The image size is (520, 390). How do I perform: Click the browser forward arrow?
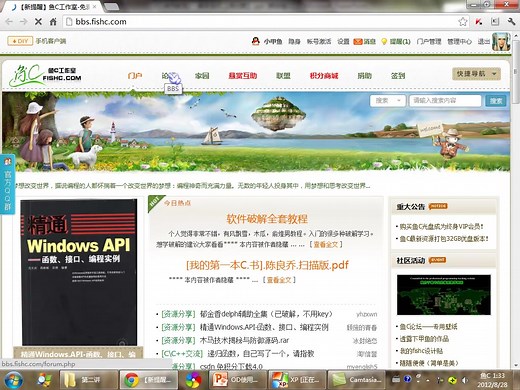click(x=23, y=22)
